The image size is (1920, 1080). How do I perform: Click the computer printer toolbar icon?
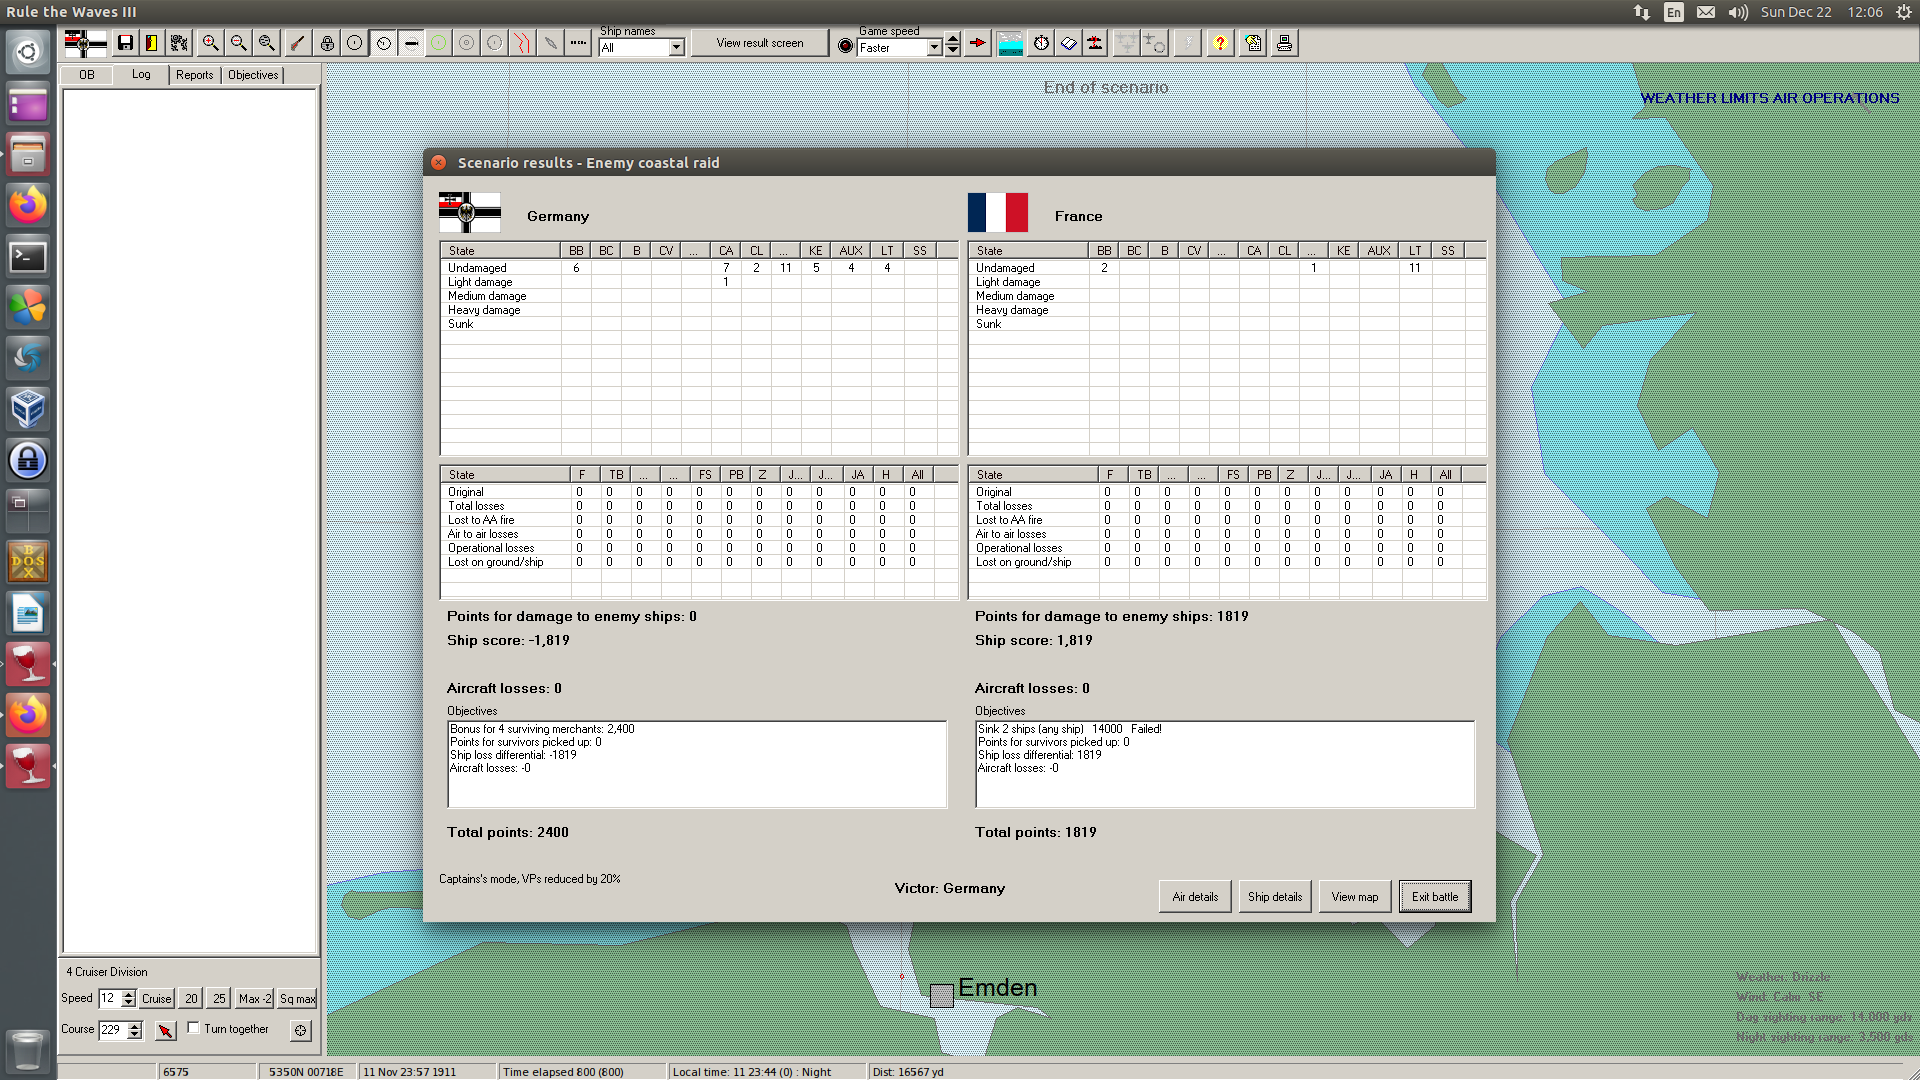[x=1284, y=43]
